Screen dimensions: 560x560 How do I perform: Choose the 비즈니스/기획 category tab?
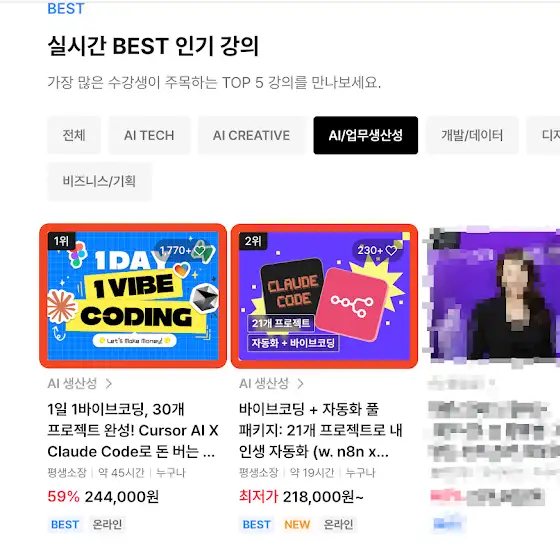pos(99,181)
